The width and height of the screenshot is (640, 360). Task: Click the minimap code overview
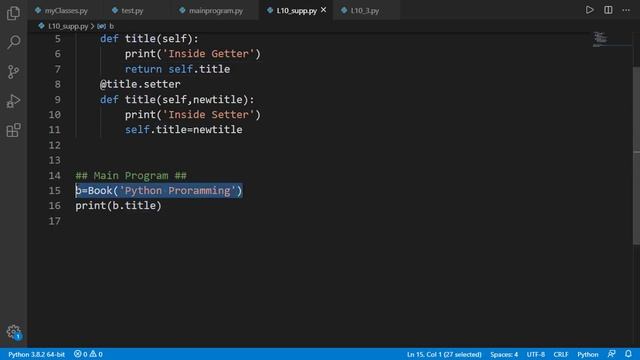coord(600,39)
